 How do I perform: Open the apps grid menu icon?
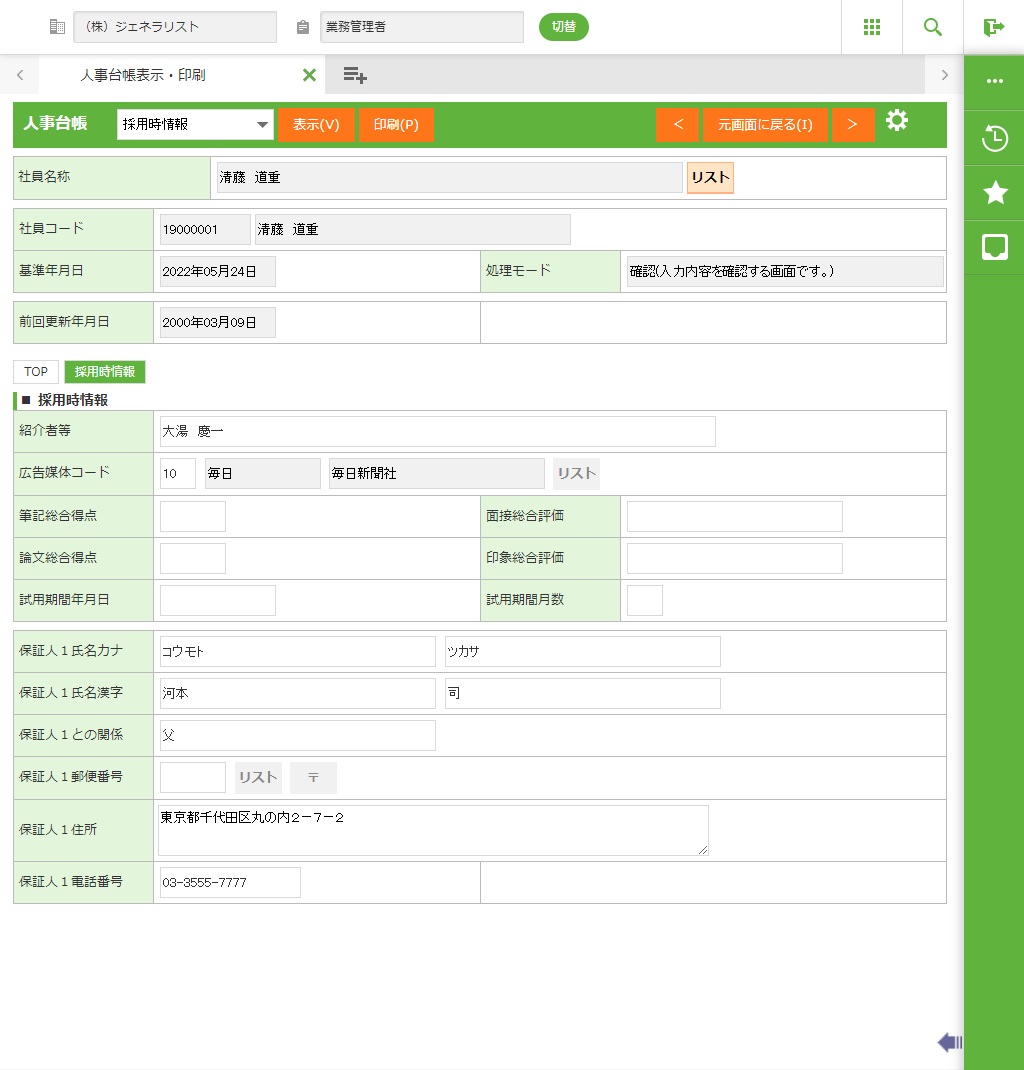871,27
